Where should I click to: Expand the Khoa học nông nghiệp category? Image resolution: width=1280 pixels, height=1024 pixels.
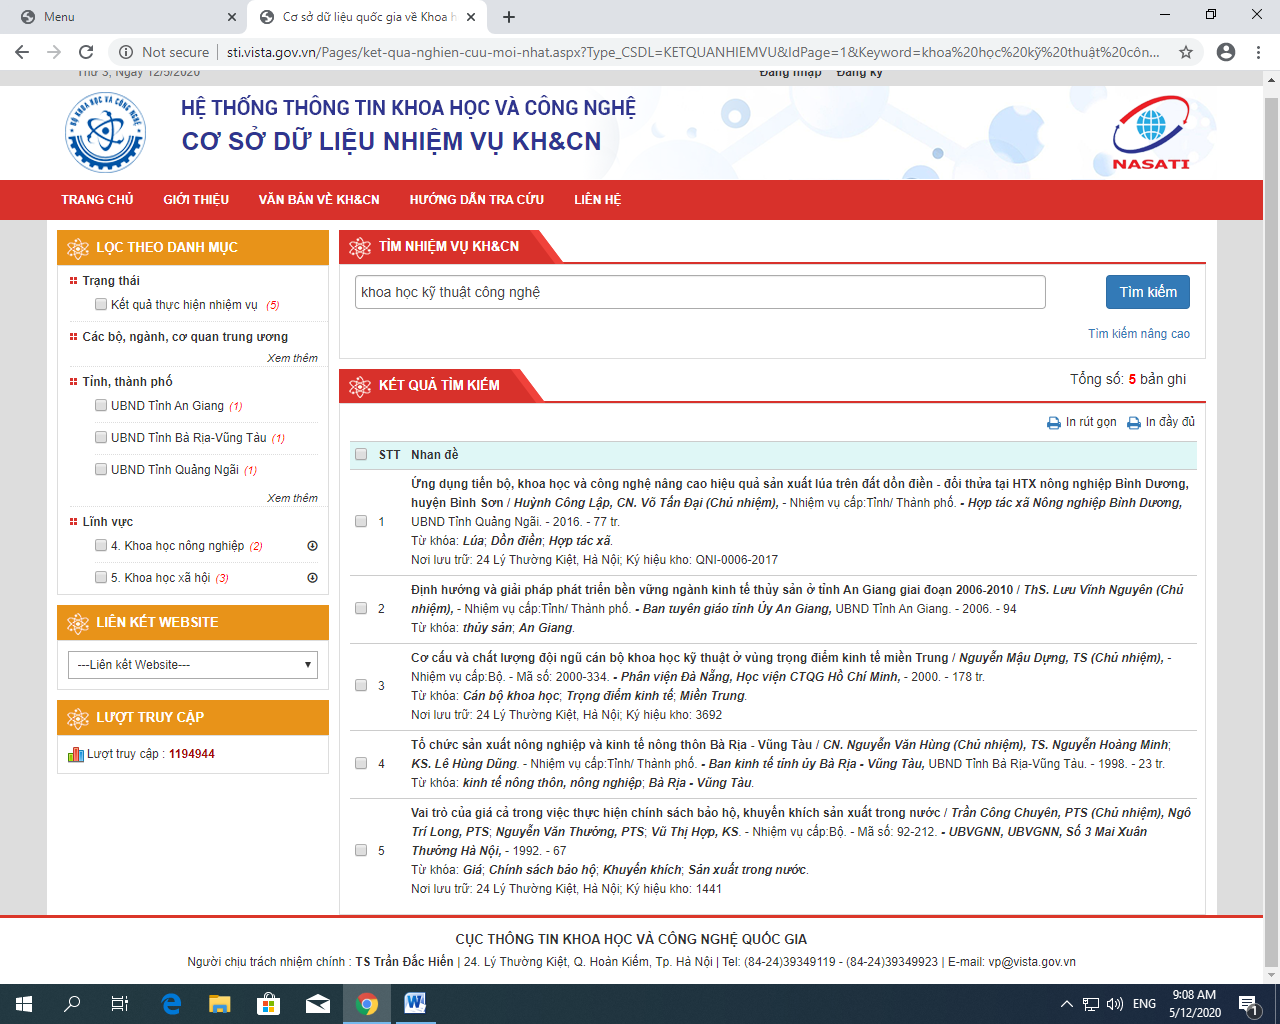[x=312, y=546]
